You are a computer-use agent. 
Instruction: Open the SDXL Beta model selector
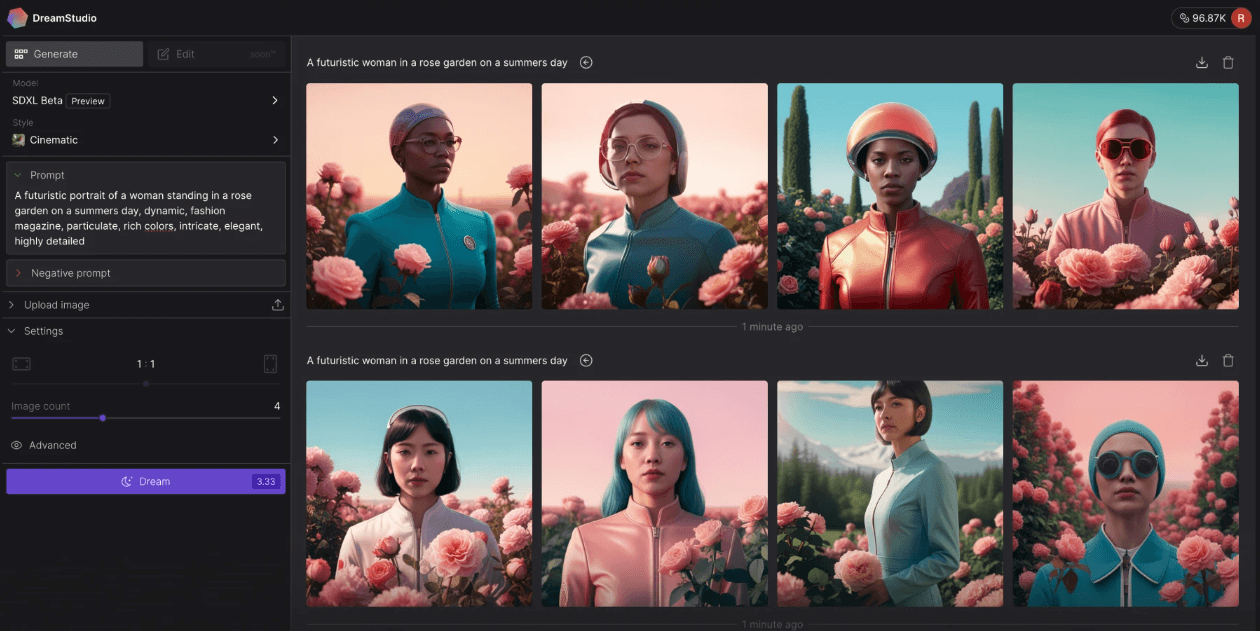click(x=145, y=101)
